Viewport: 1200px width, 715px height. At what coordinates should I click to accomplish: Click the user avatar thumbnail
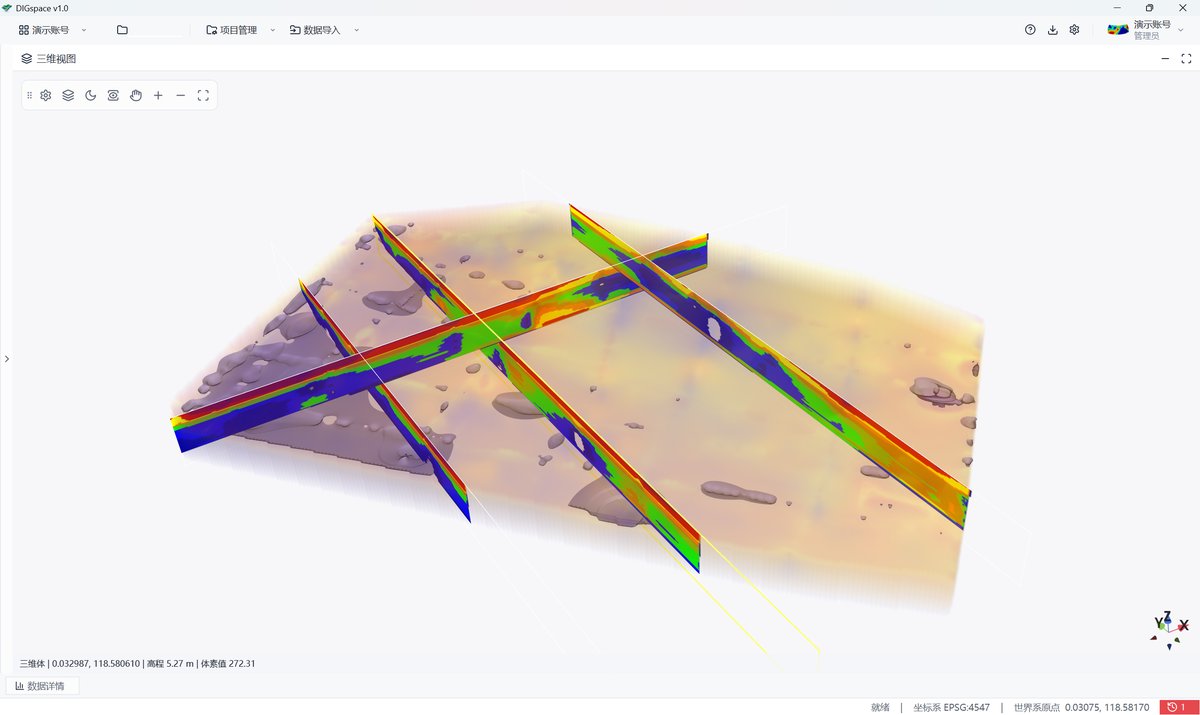1118,30
